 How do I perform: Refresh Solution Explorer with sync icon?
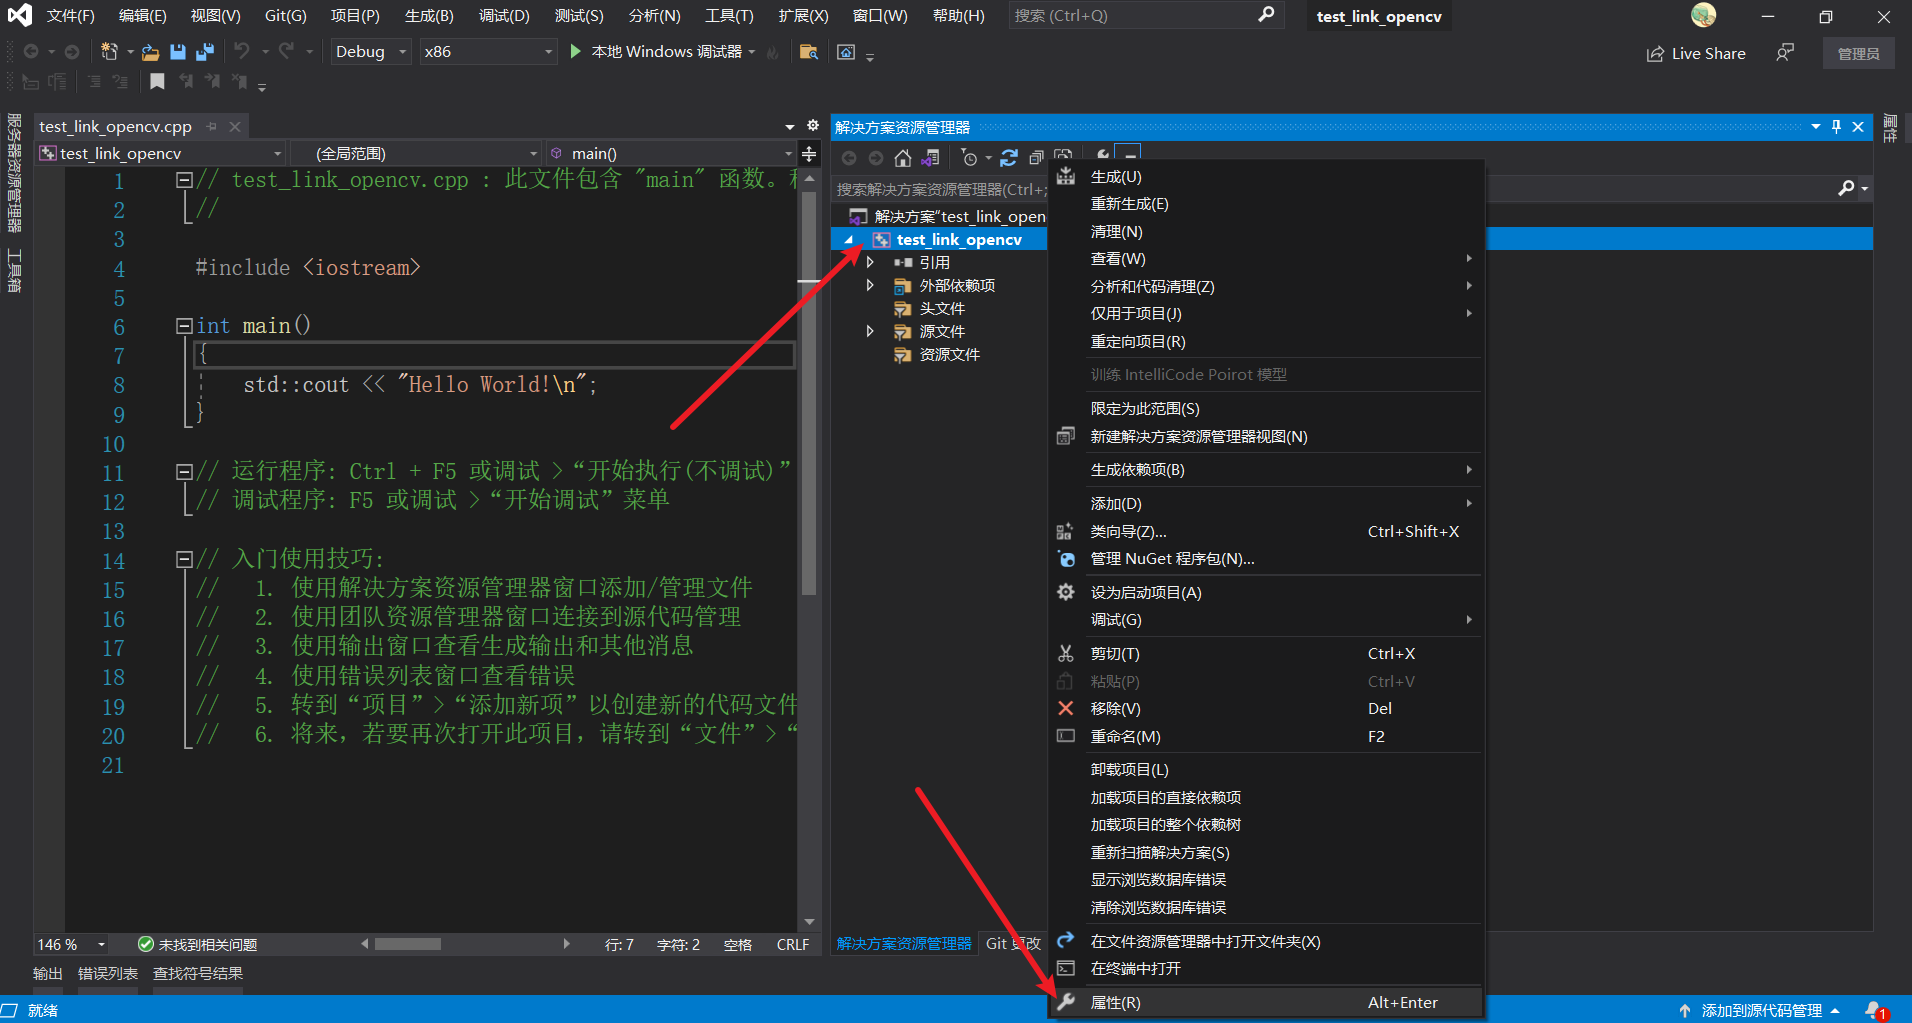(1009, 158)
